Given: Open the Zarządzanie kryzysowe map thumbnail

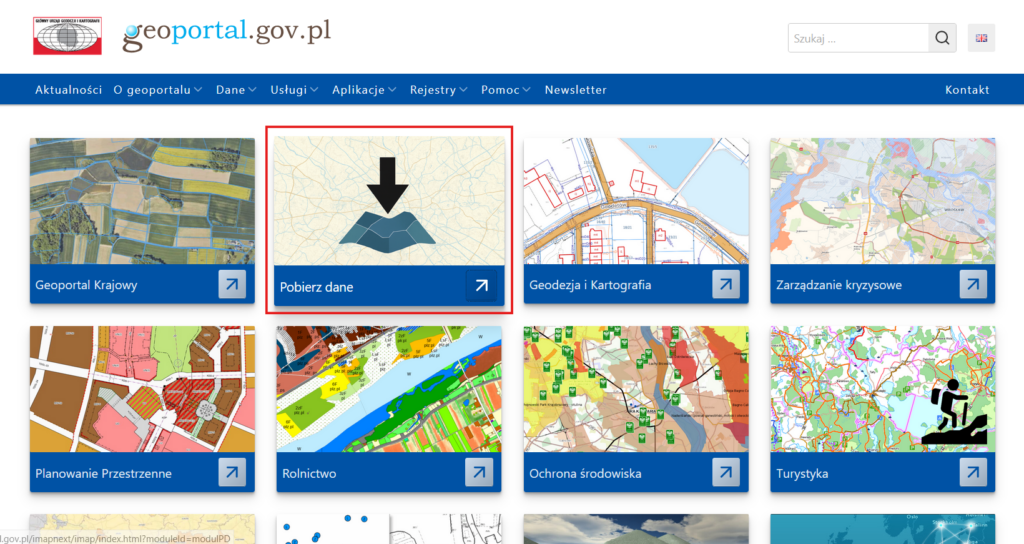Looking at the screenshot, I should (x=883, y=201).
